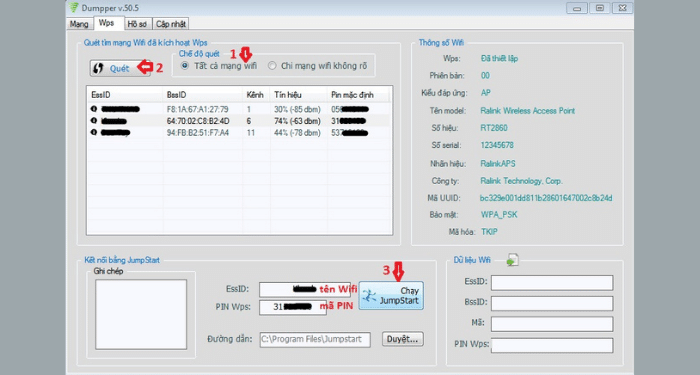Sort by the Kênh column header
The width and height of the screenshot is (700, 375).
256,95
